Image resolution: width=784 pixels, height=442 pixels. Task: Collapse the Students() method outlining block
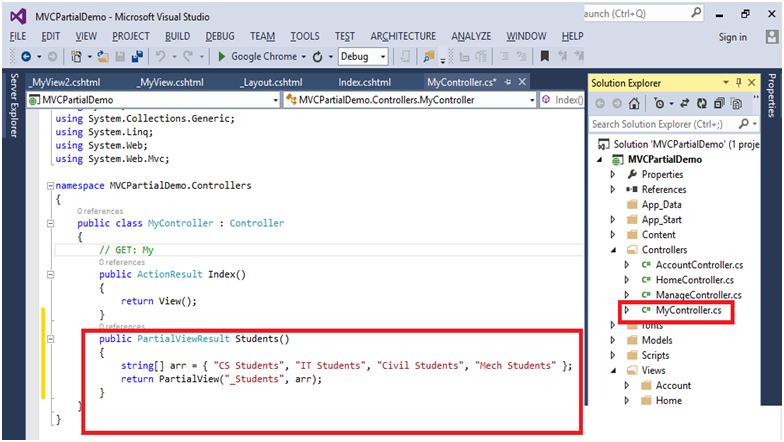50,338
